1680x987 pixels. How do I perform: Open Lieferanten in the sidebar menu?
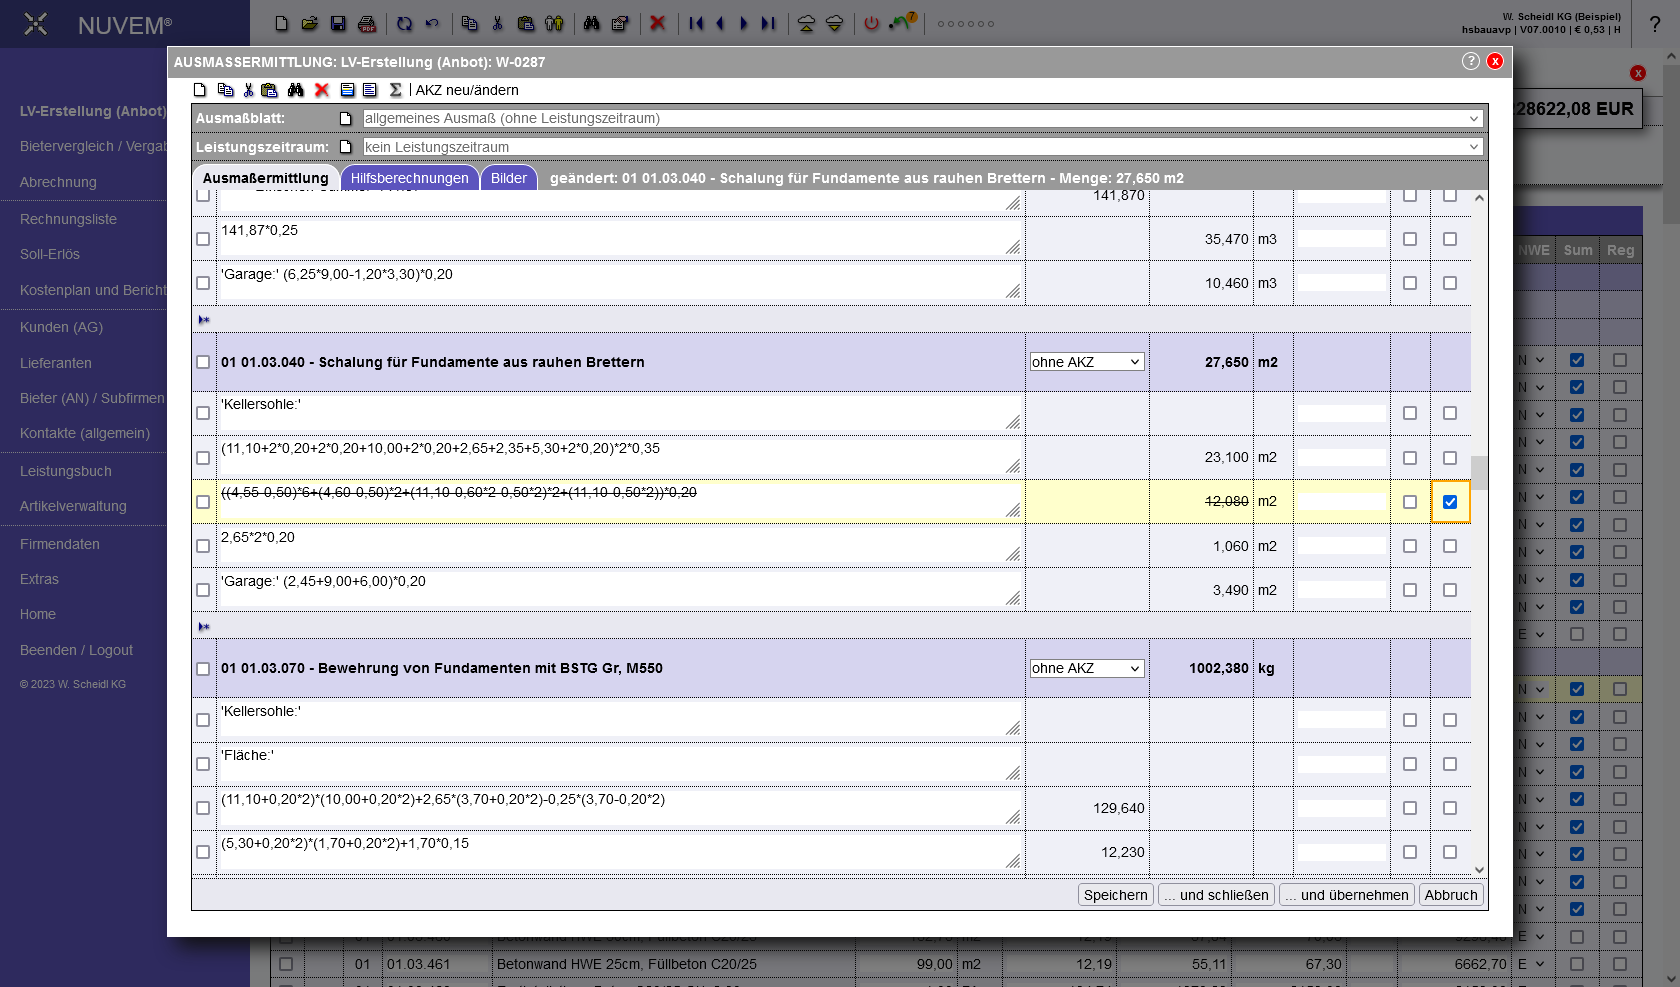[x=56, y=363]
